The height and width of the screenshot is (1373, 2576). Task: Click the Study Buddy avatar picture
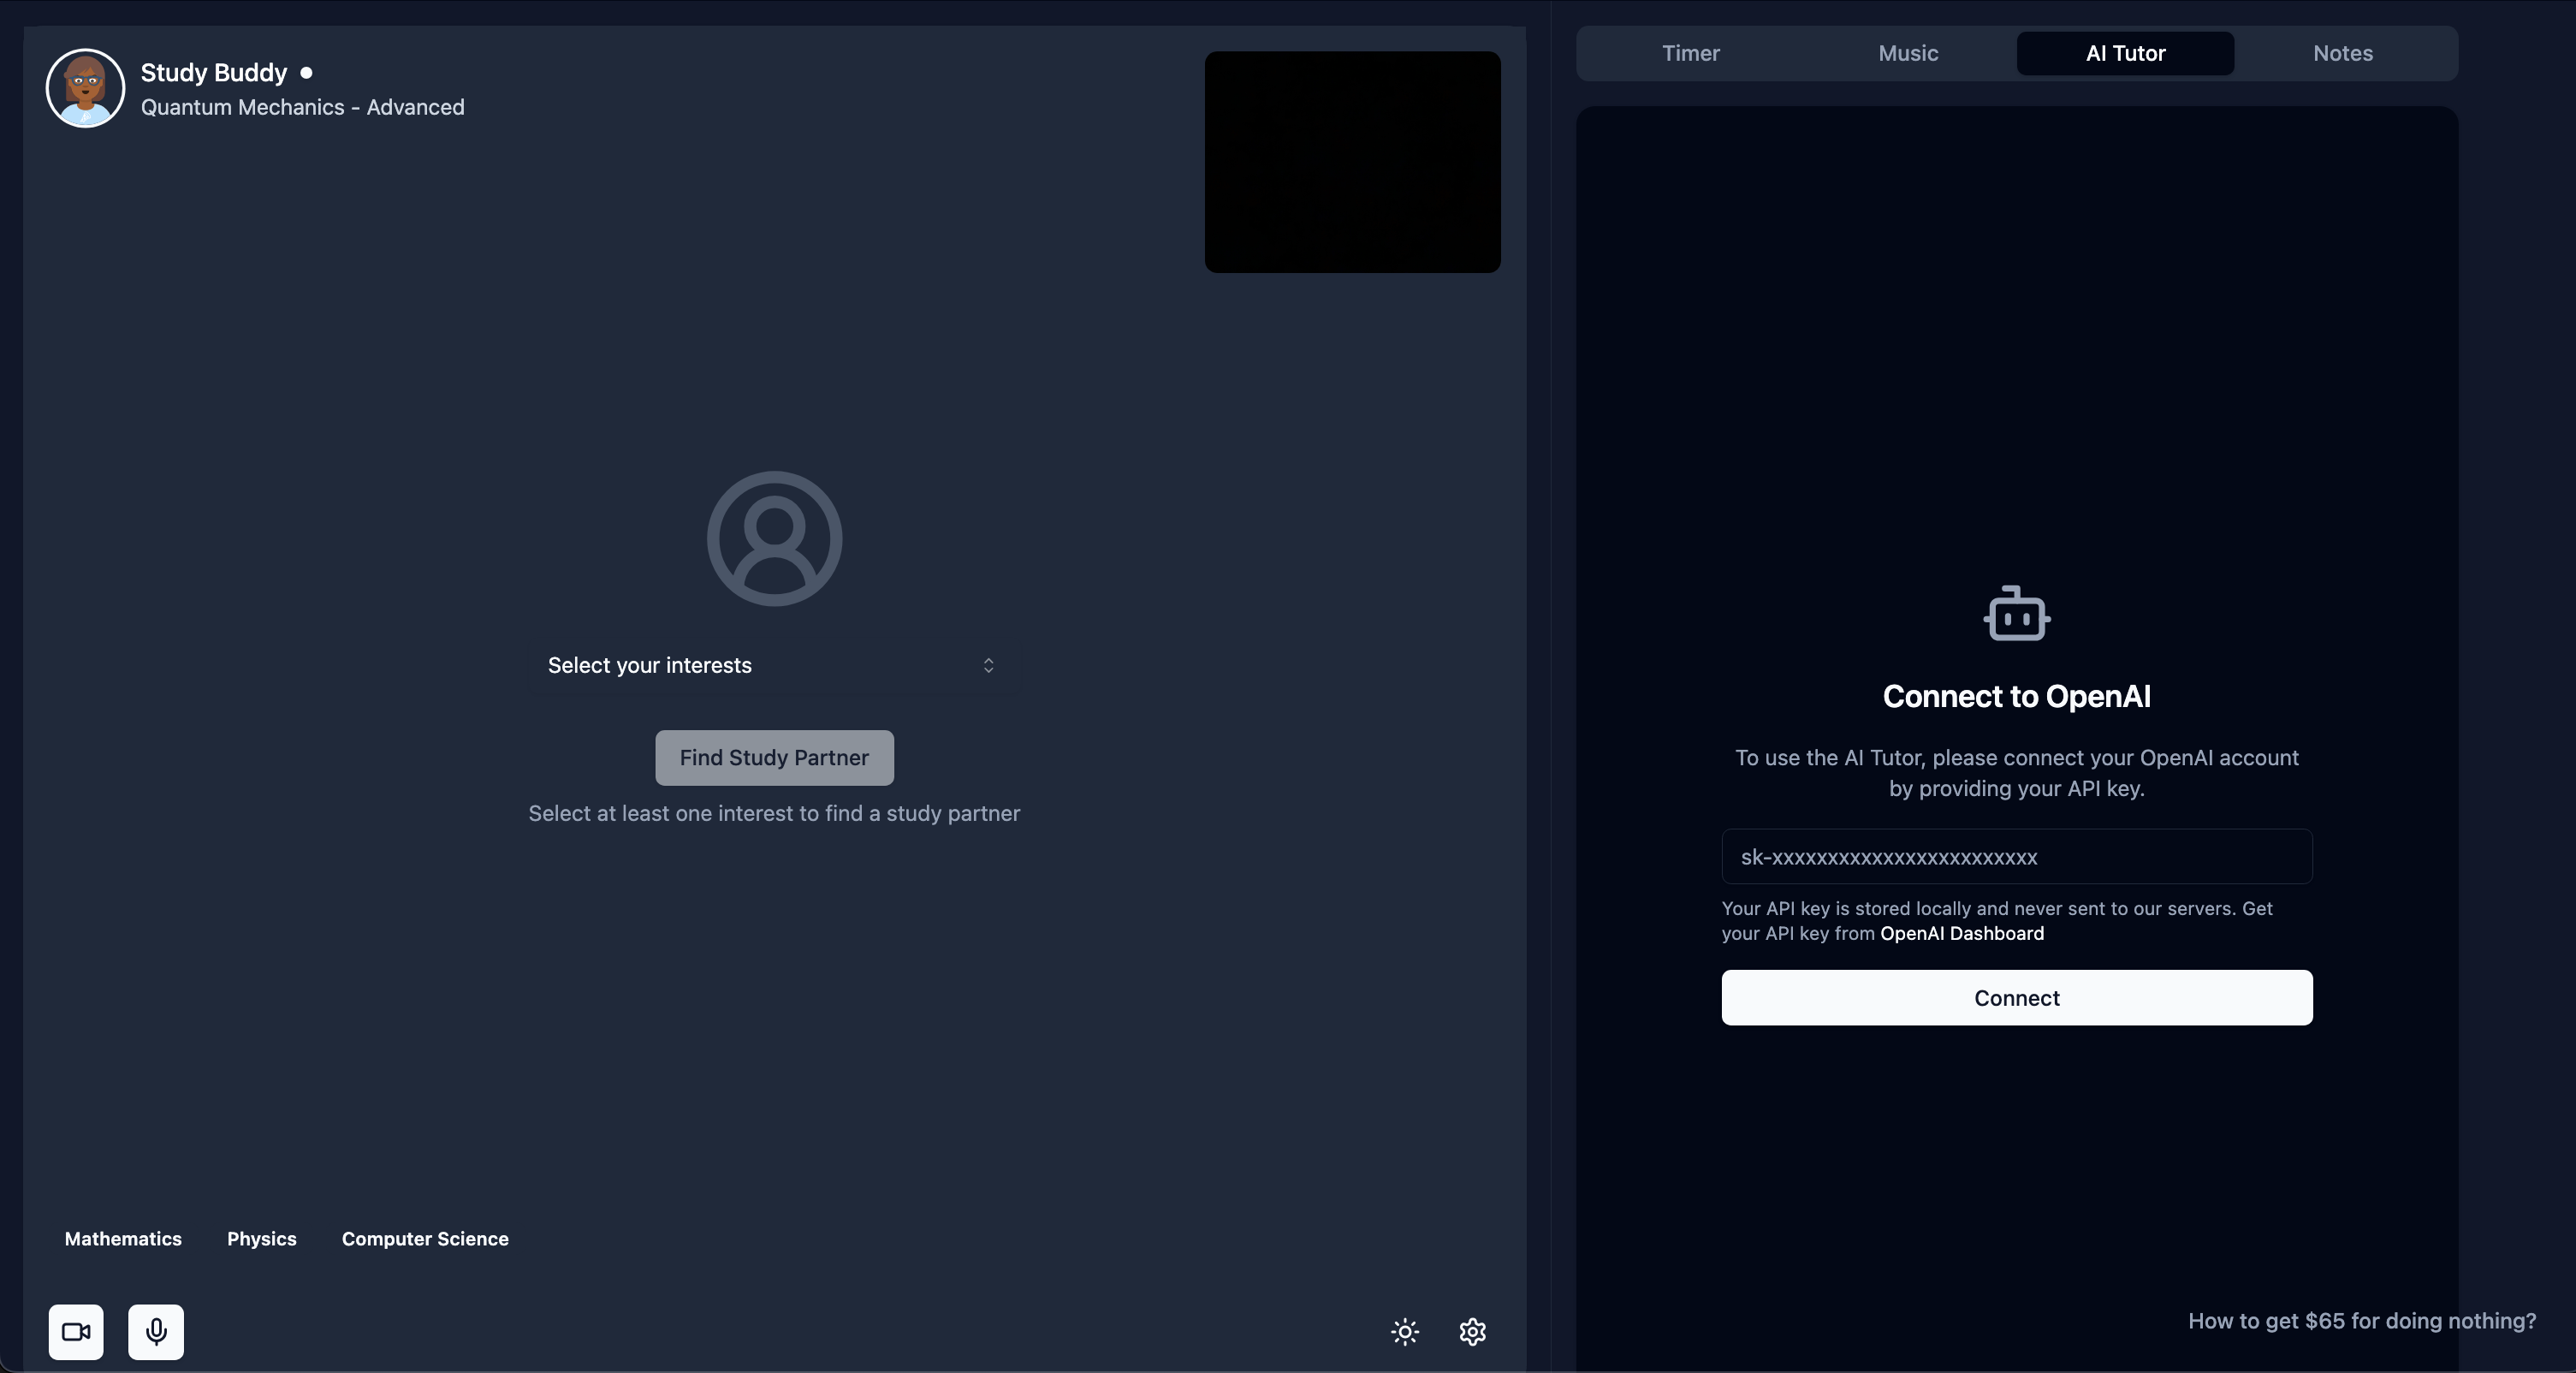(x=85, y=88)
